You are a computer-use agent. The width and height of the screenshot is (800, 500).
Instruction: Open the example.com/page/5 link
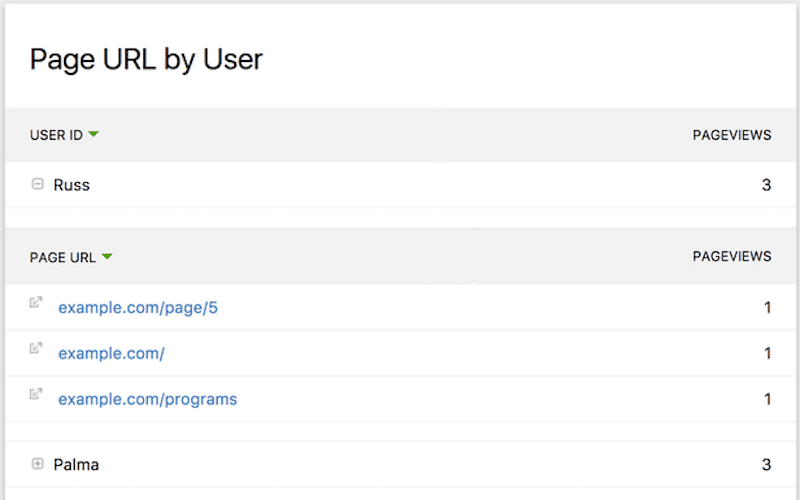(138, 308)
